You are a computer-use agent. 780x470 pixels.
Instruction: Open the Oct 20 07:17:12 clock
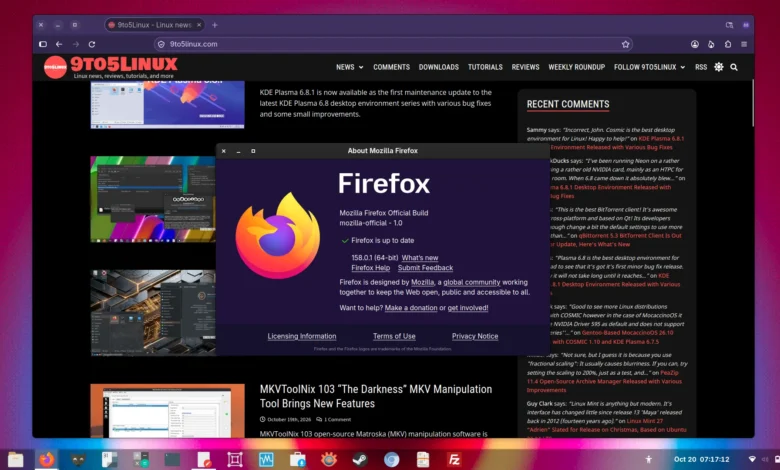pyautogui.click(x=701, y=459)
